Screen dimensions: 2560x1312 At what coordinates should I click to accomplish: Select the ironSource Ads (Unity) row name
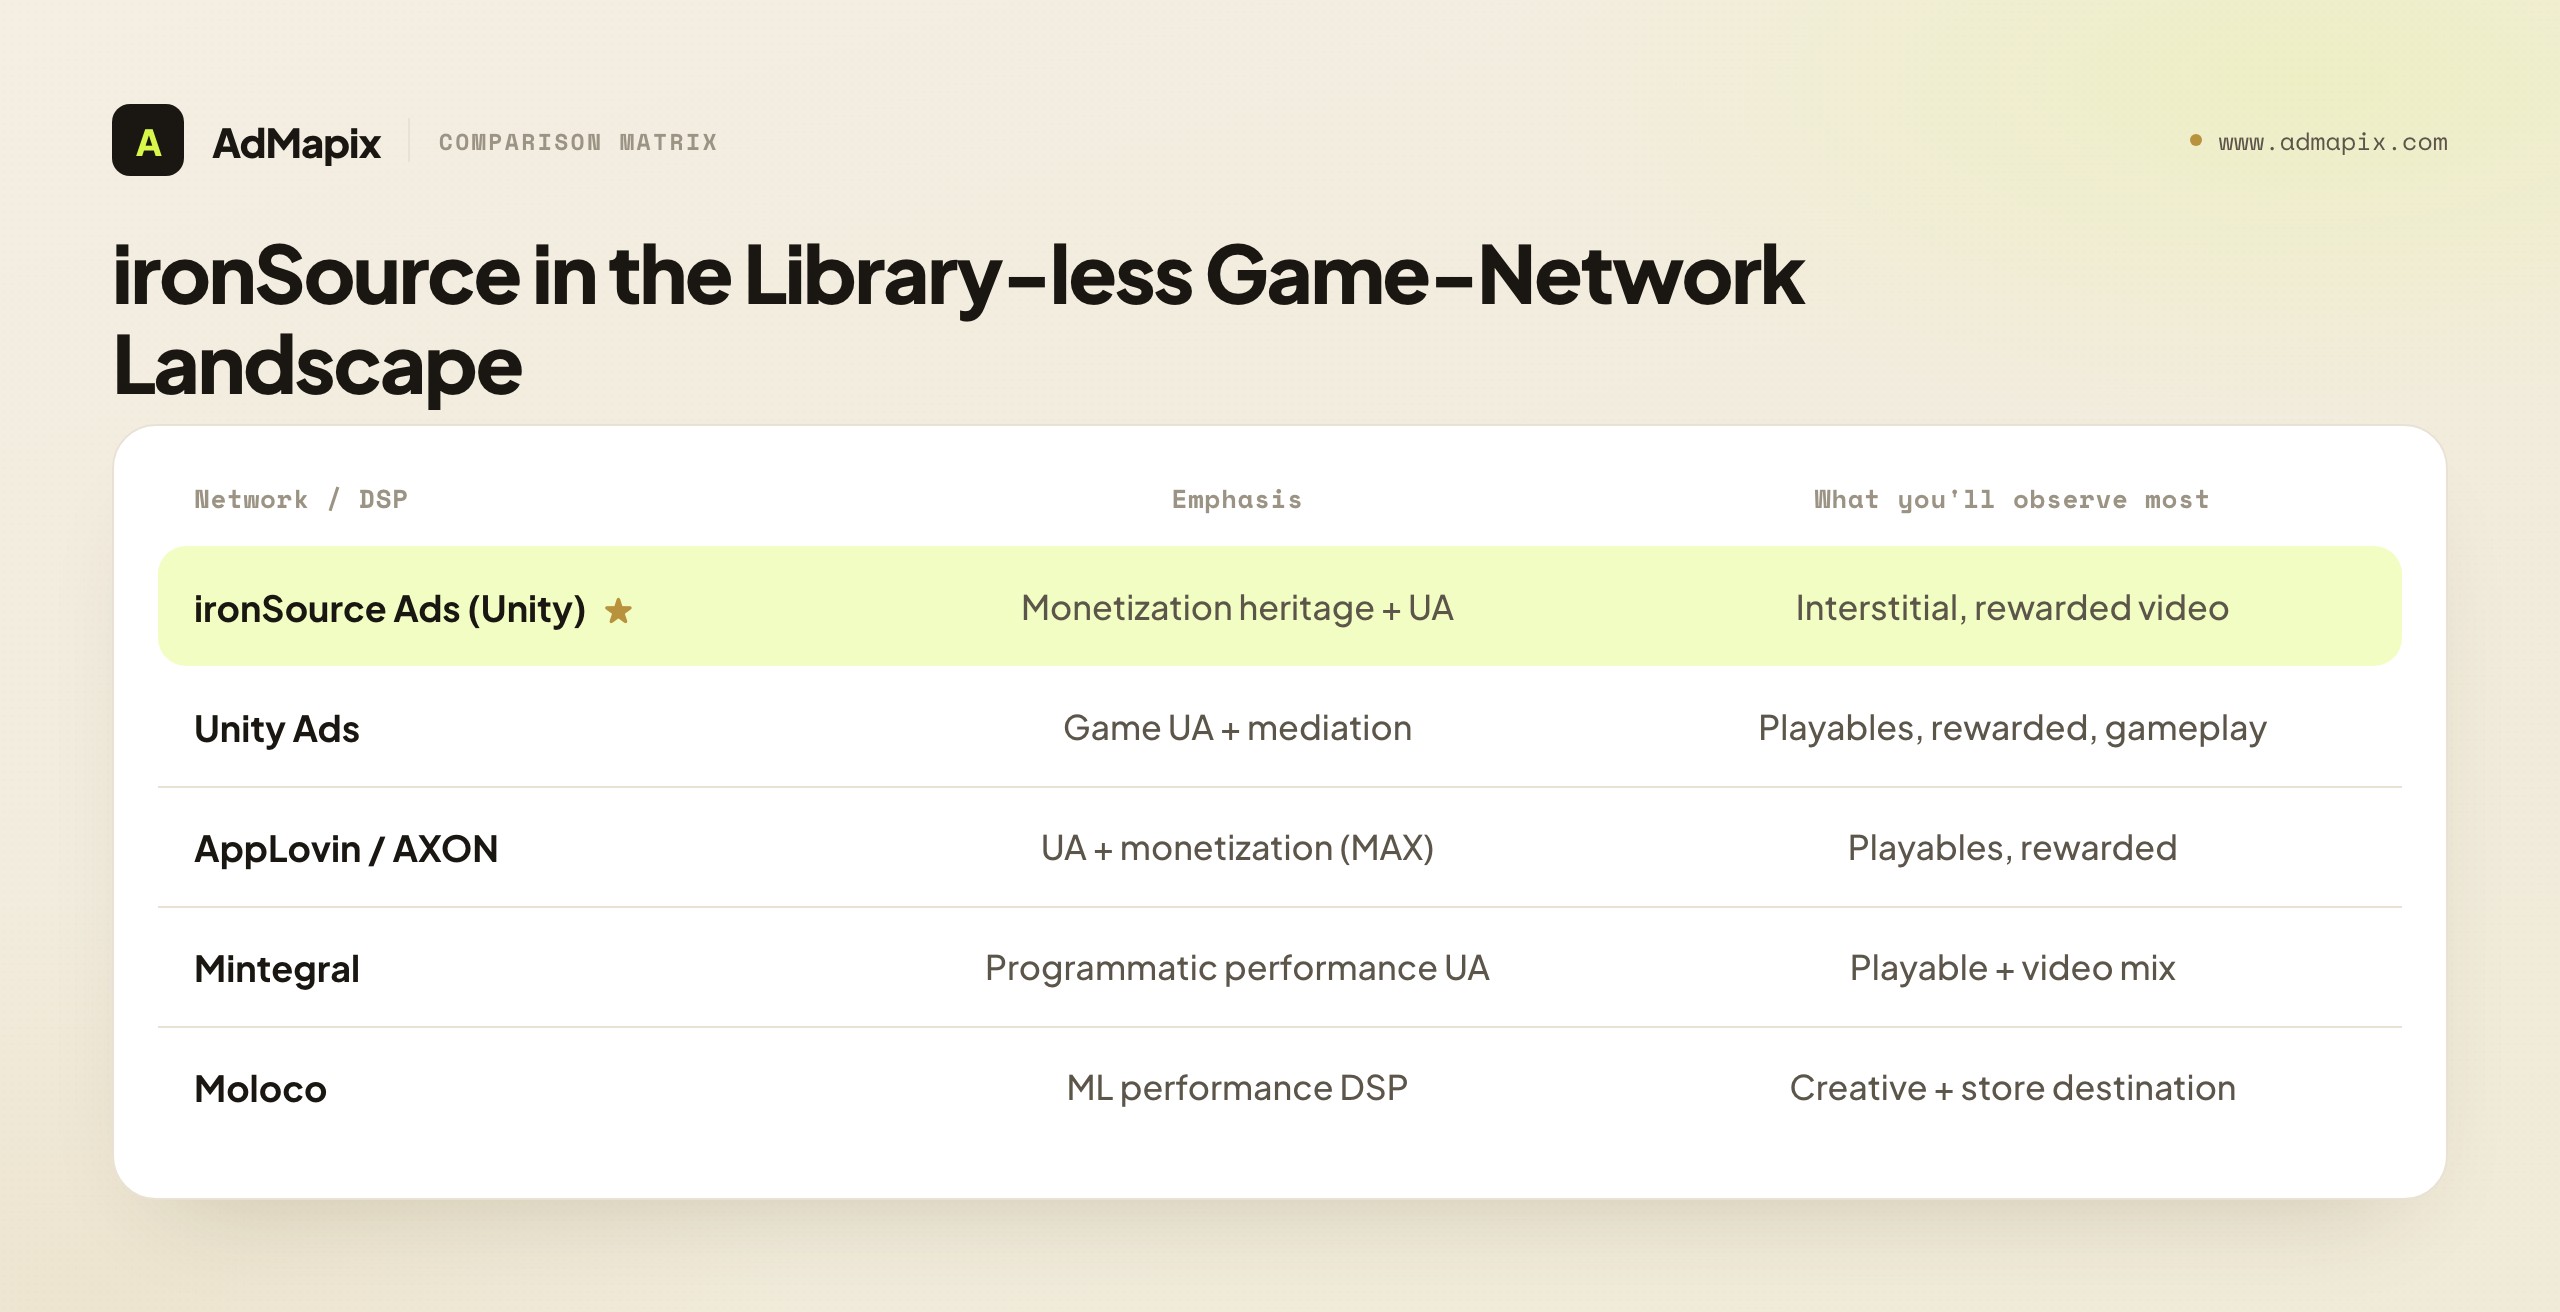(390, 609)
